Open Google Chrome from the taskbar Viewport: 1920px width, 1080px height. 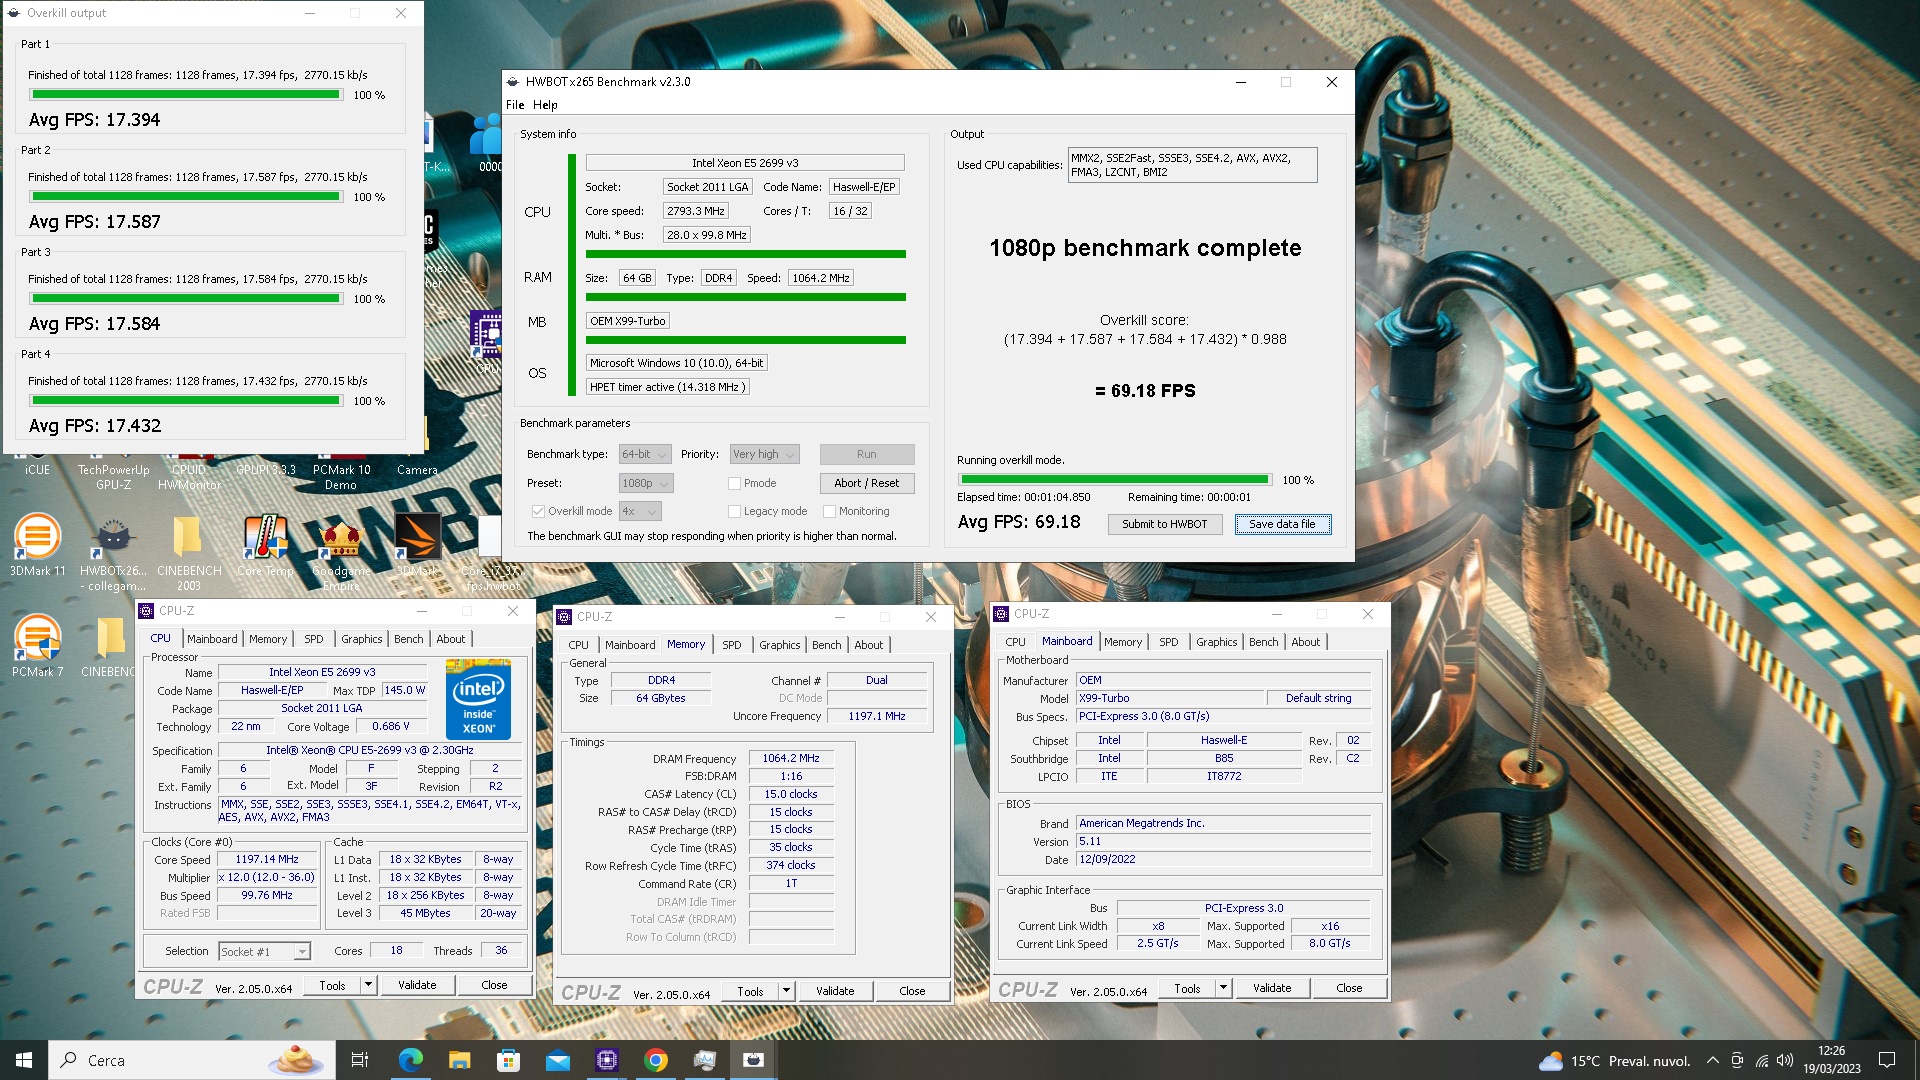(x=655, y=1060)
